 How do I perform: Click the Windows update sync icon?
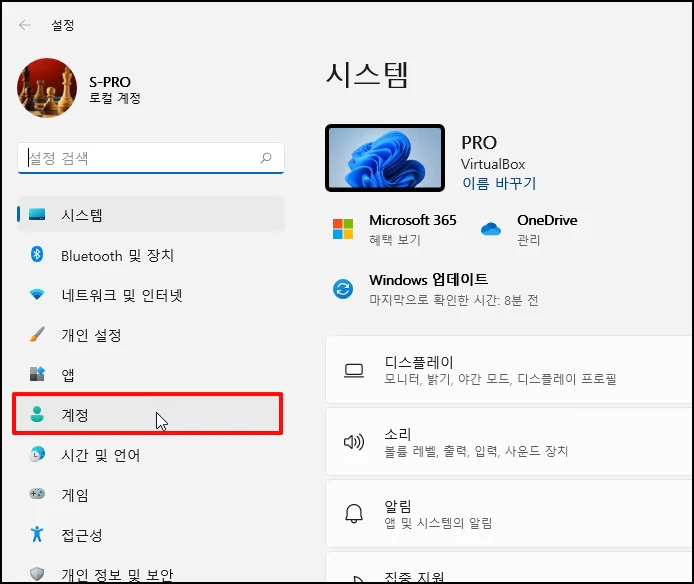(343, 289)
